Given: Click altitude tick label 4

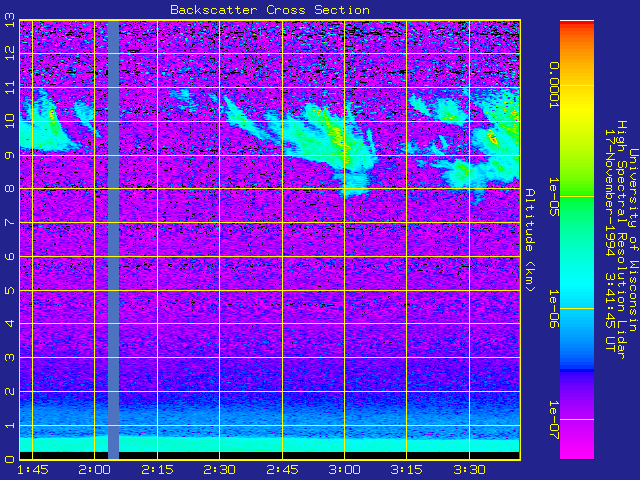Looking at the screenshot, I should click(x=10, y=324).
